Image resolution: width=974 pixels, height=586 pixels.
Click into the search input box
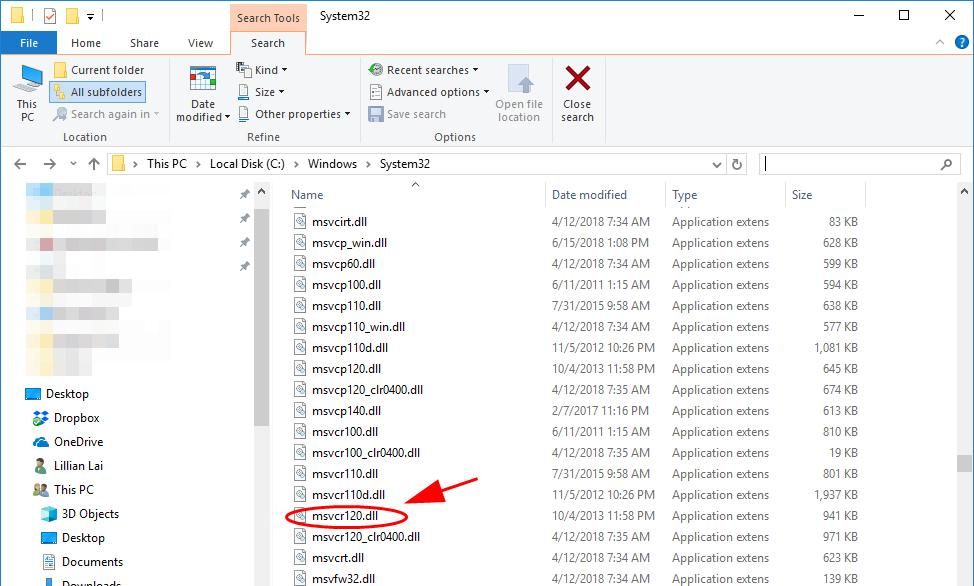pyautogui.click(x=850, y=164)
